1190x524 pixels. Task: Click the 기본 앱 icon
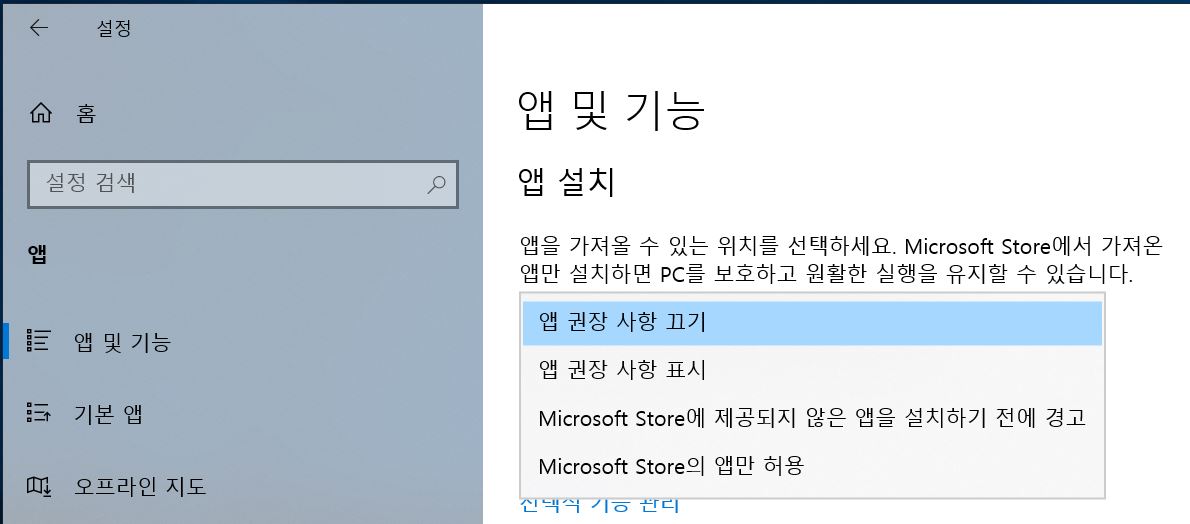38,413
